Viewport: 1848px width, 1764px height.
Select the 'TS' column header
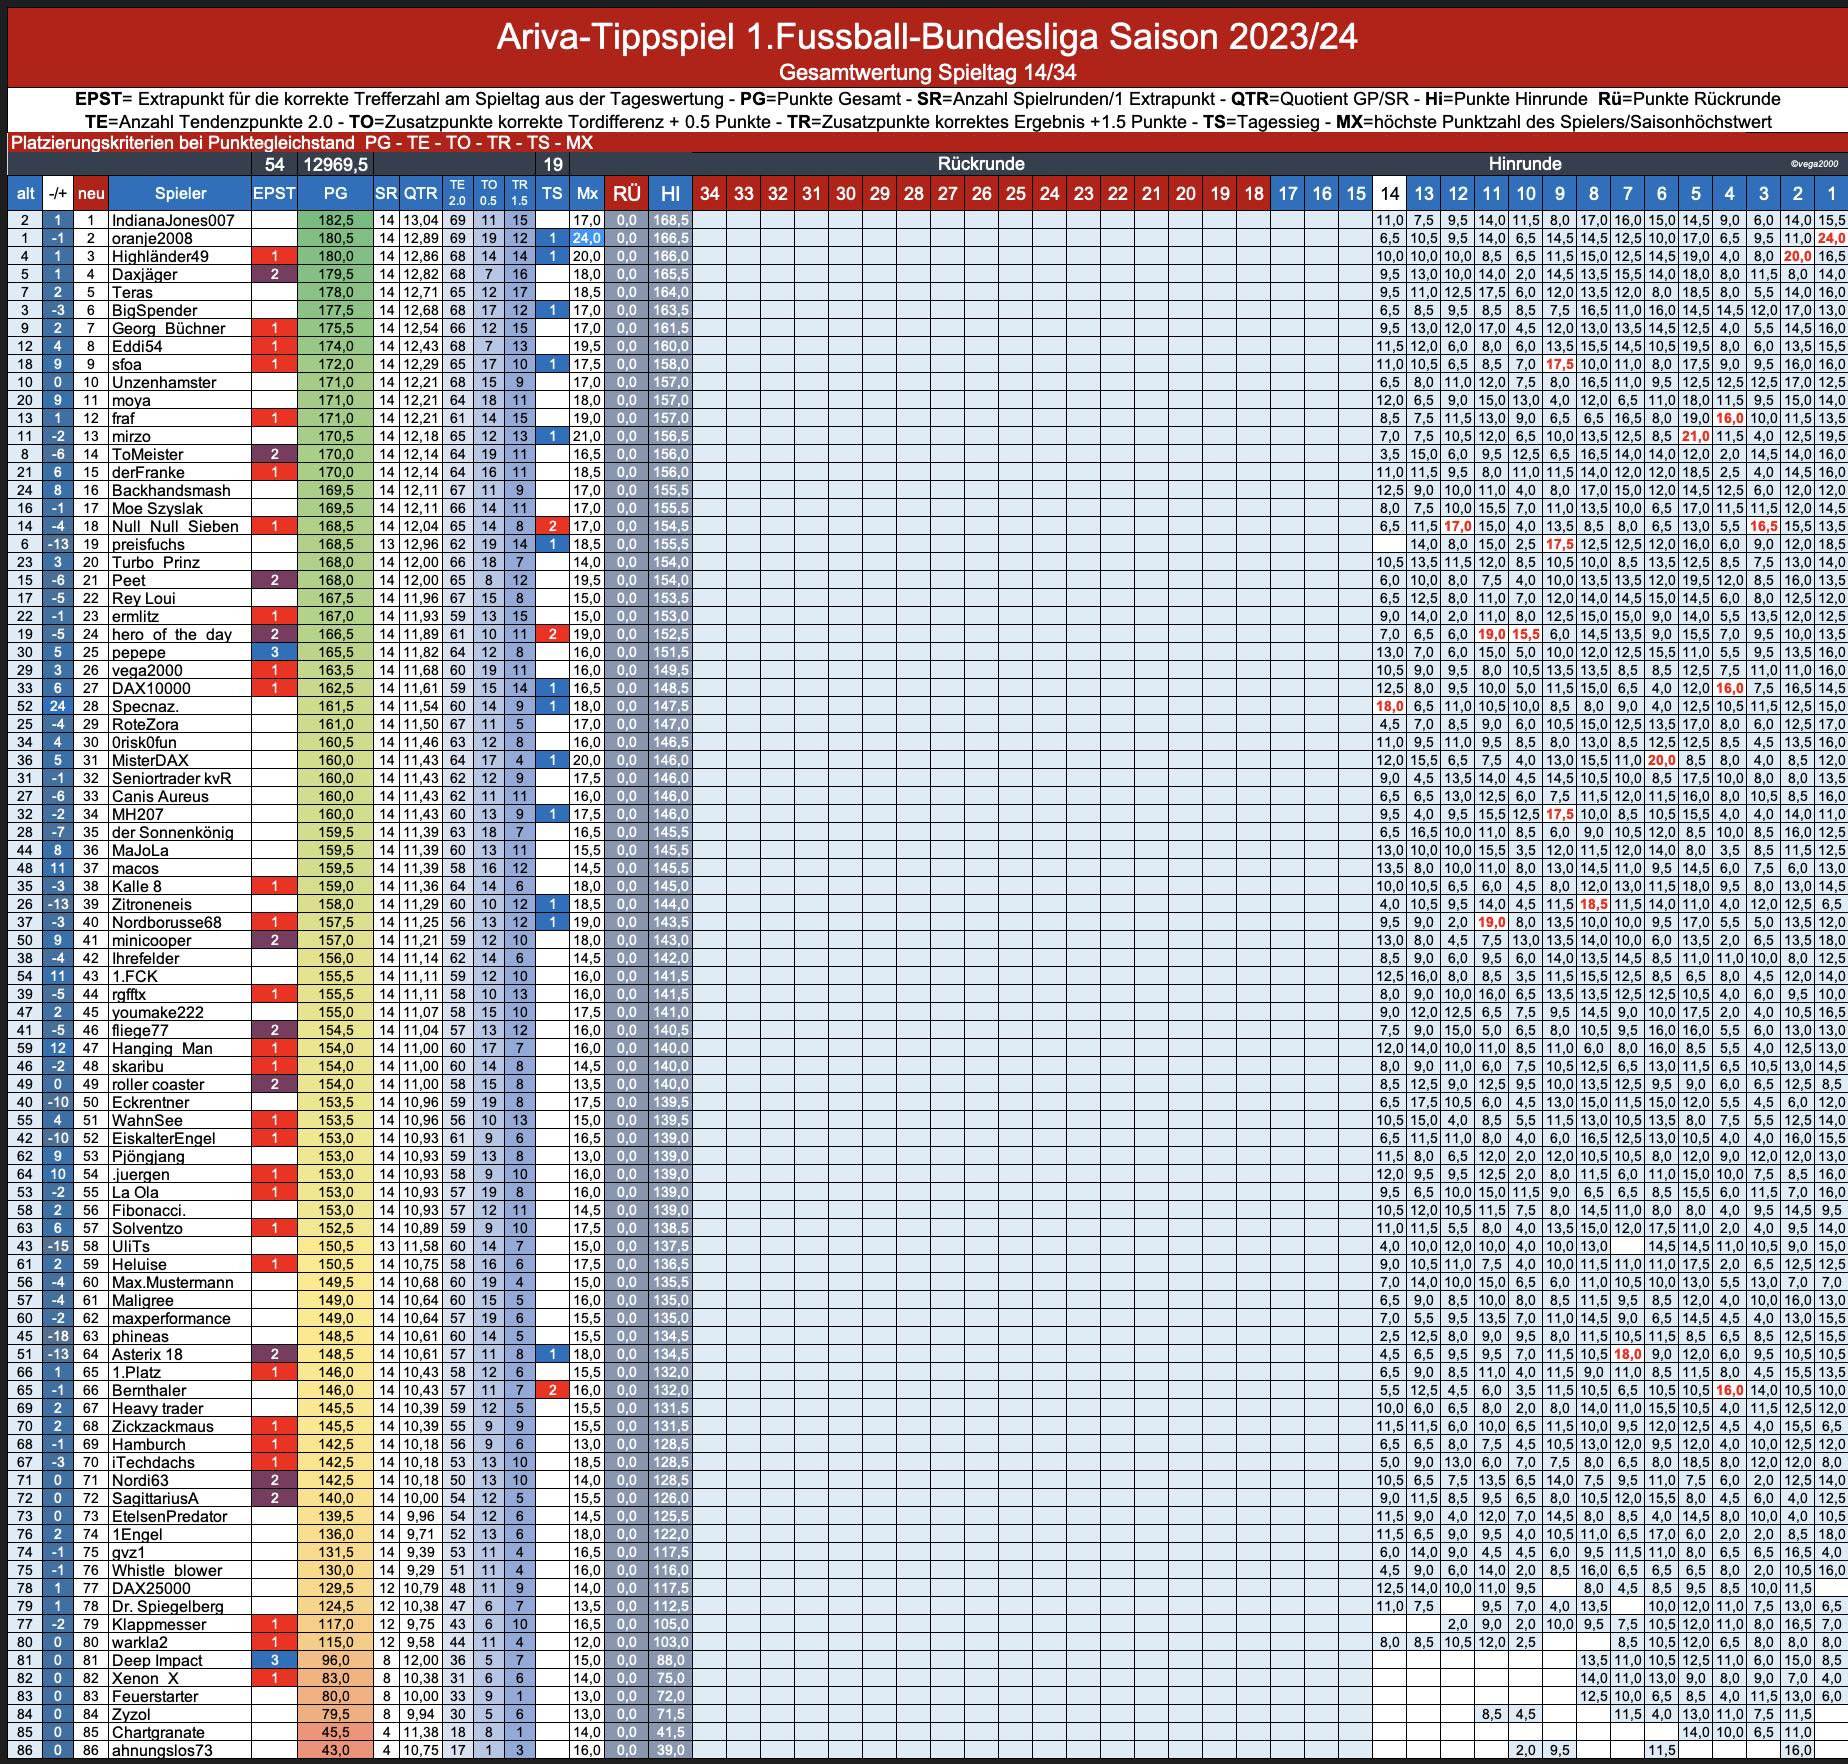[x=552, y=194]
